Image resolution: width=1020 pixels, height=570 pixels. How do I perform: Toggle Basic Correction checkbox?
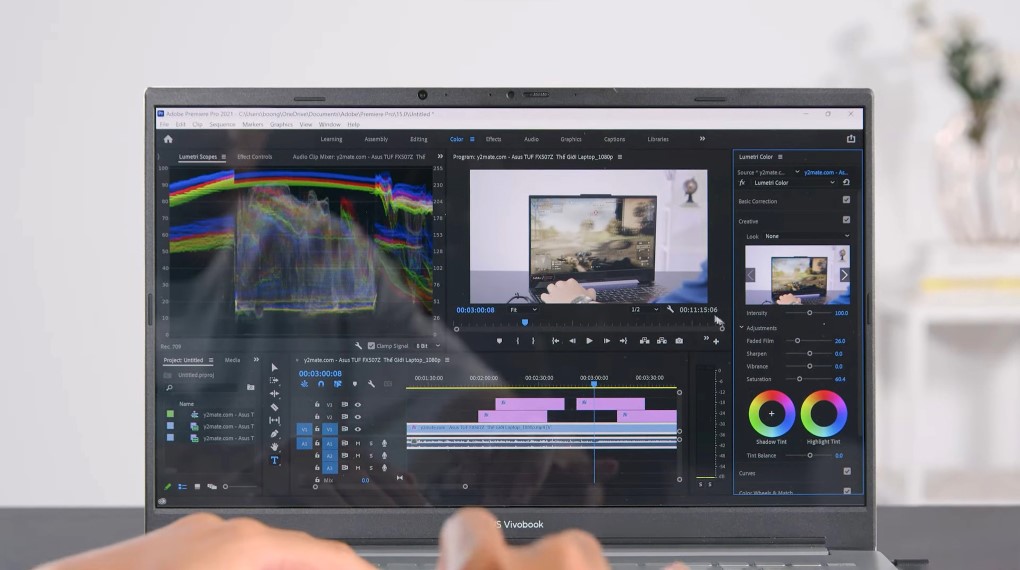tap(846, 200)
